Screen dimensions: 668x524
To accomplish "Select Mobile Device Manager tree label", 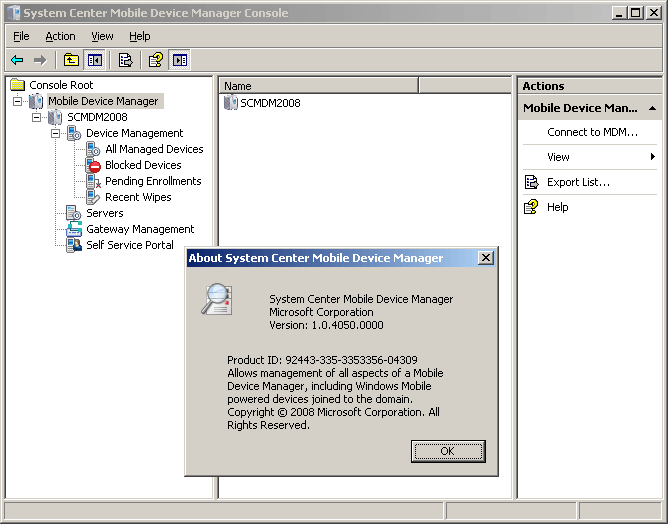I will click(103, 101).
